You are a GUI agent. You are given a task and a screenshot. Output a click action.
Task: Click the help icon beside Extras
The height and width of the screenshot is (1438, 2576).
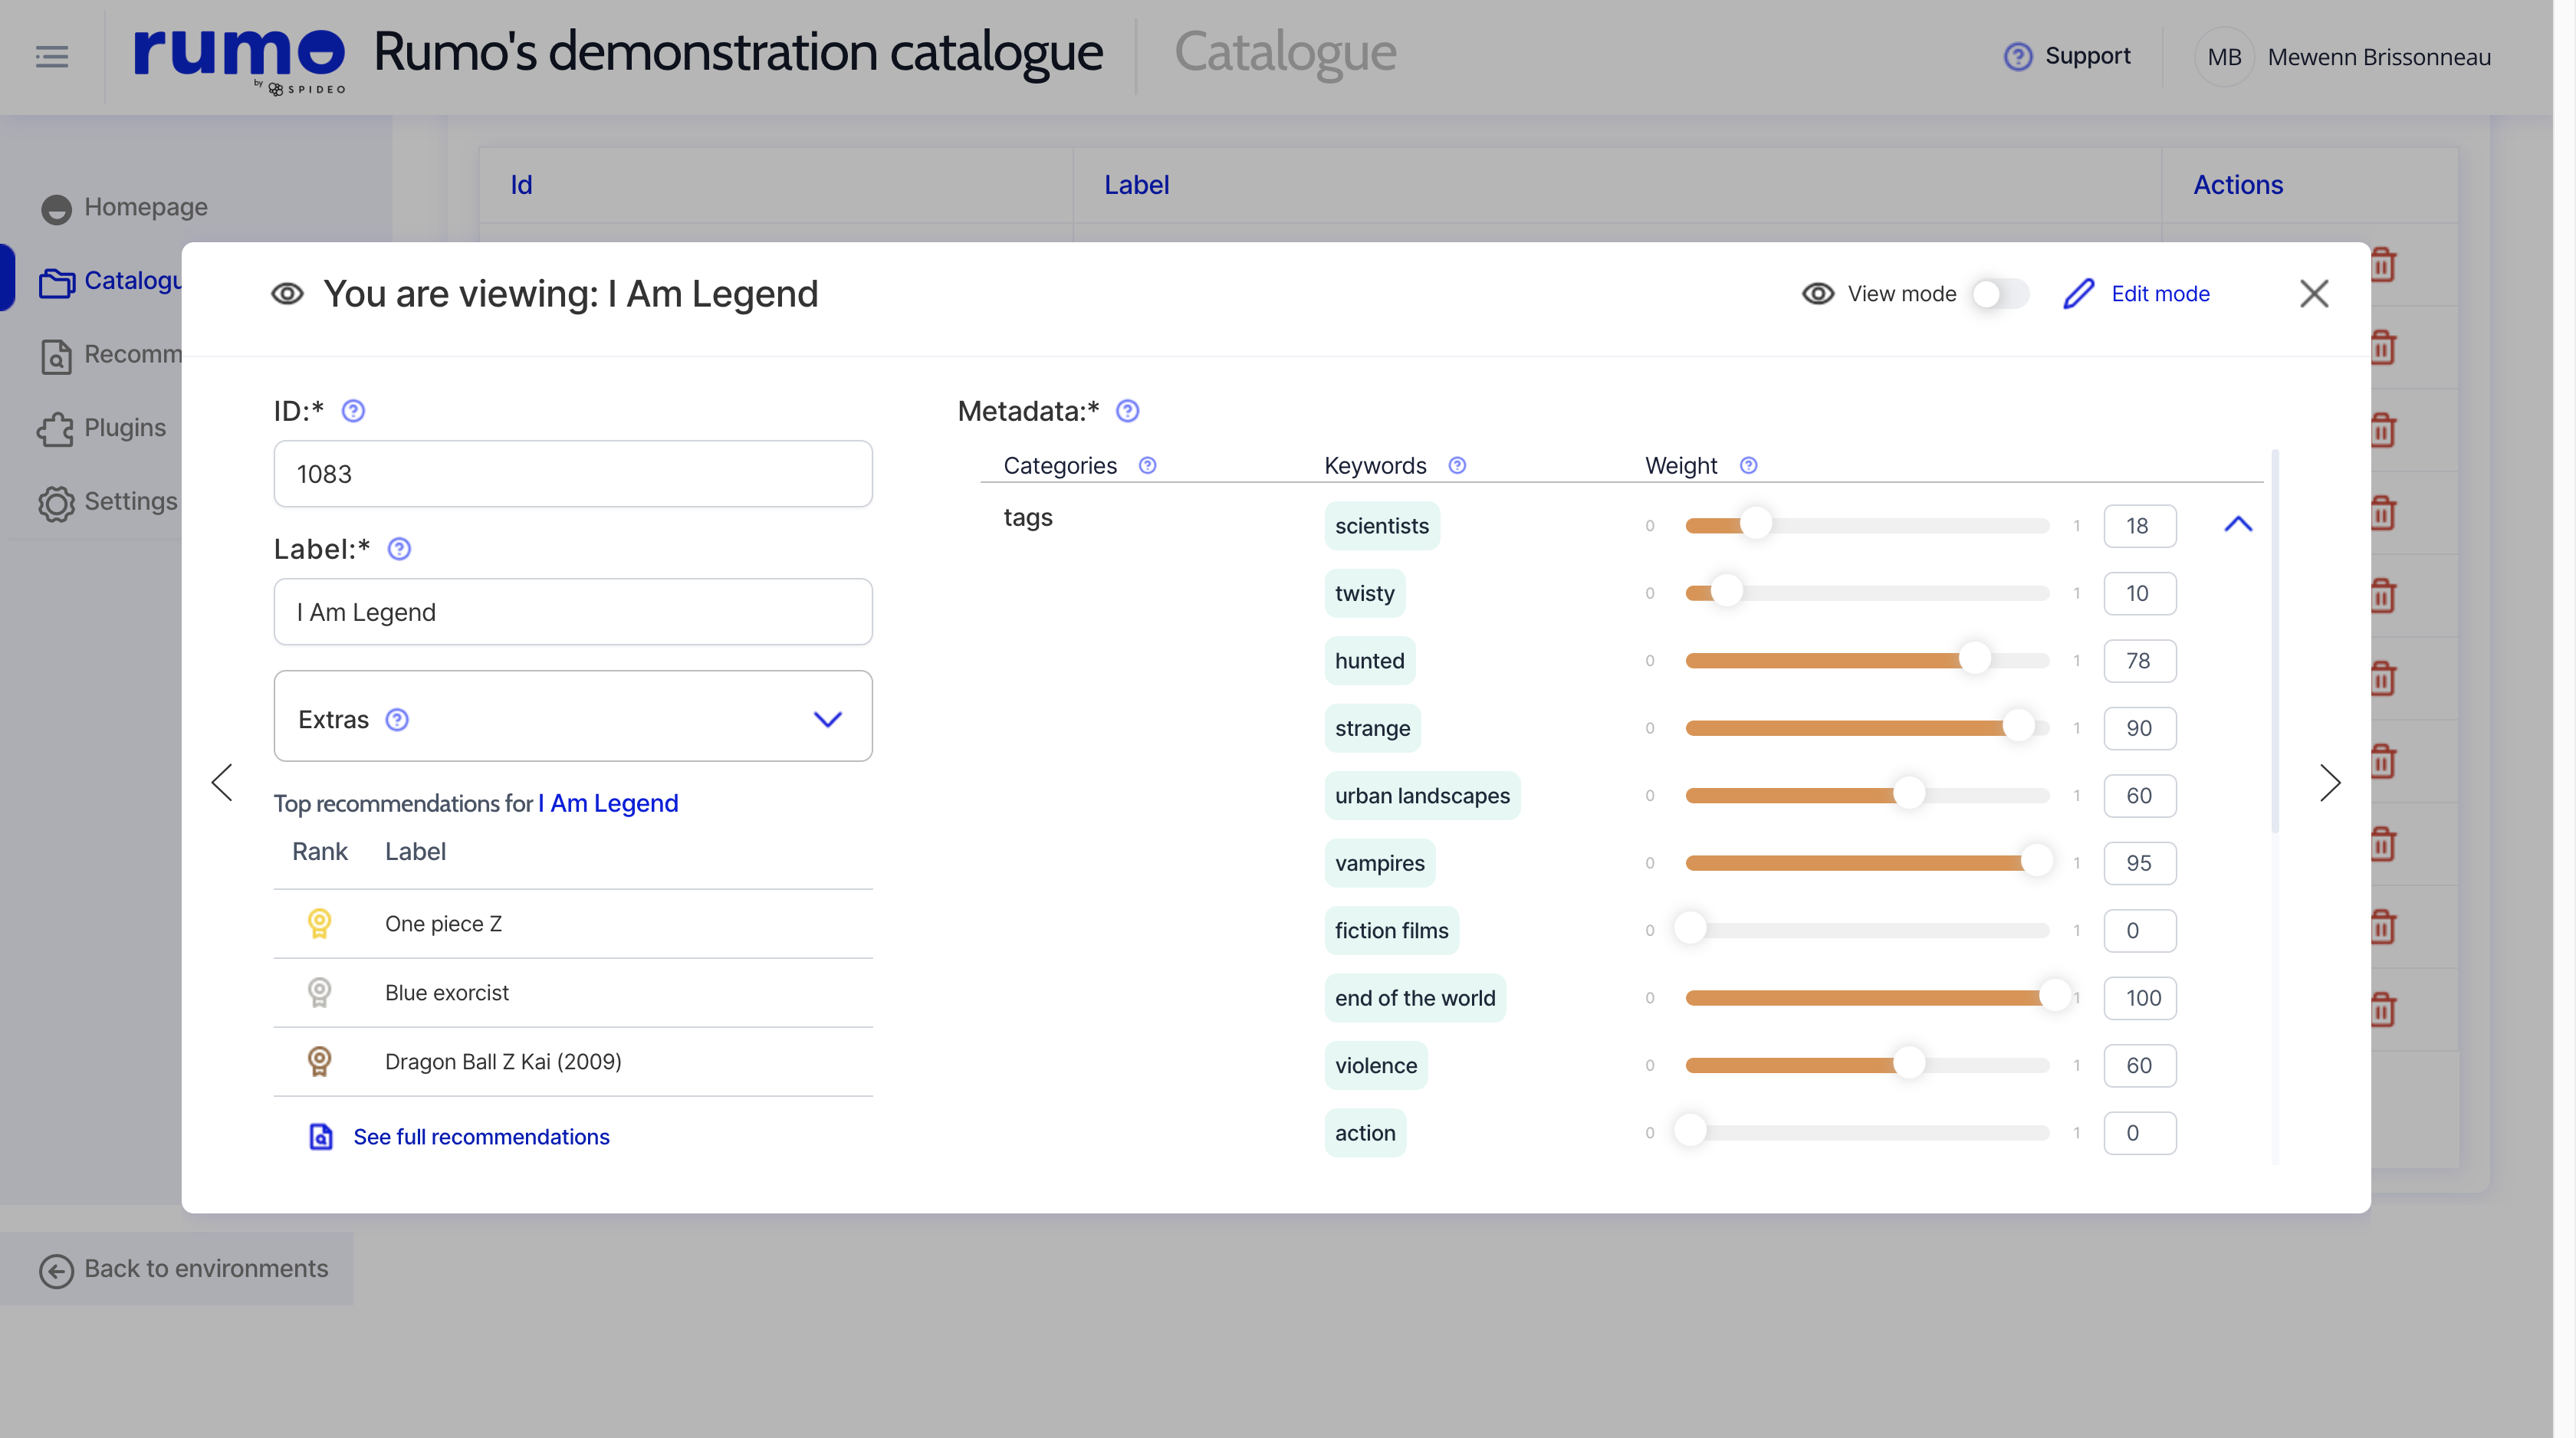[397, 720]
